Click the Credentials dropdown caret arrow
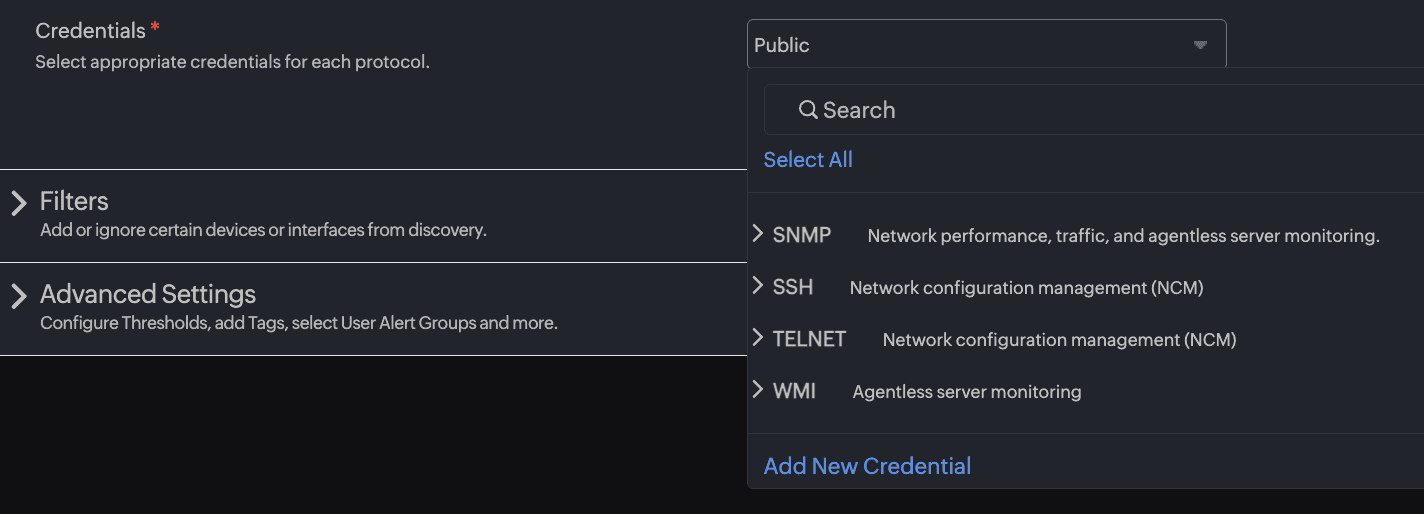1424x514 pixels. click(1200, 45)
